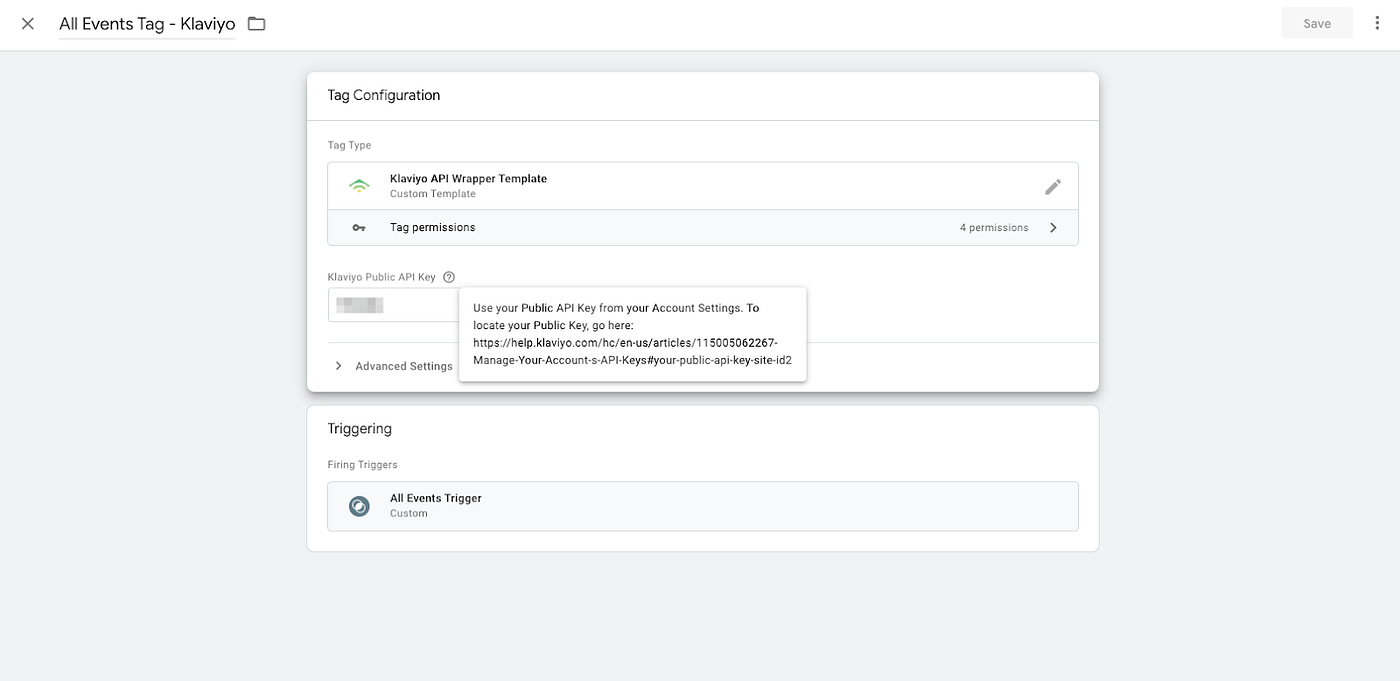Select the tag title All Events Tag - Klaviyo

click(146, 23)
